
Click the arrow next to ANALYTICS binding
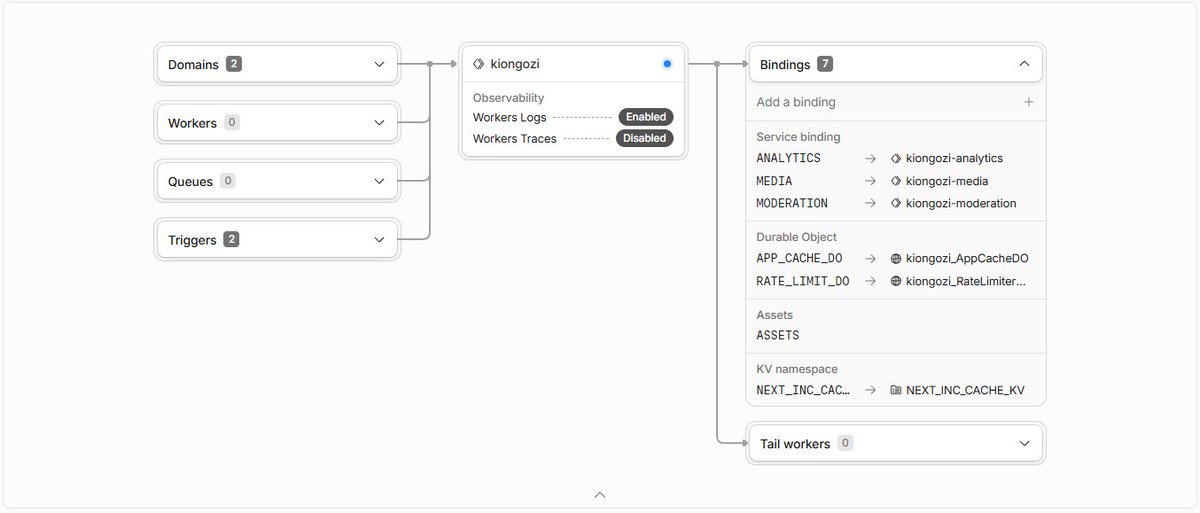pos(870,158)
